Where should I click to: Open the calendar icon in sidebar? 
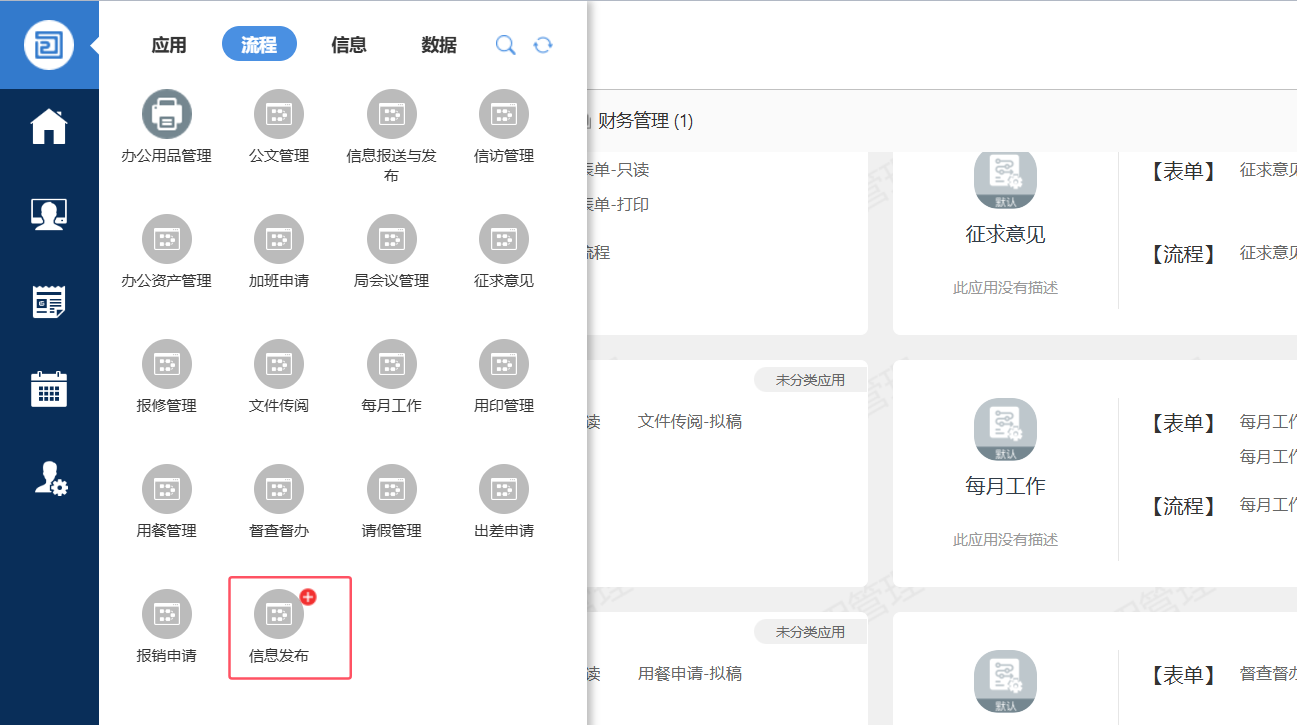(49, 389)
